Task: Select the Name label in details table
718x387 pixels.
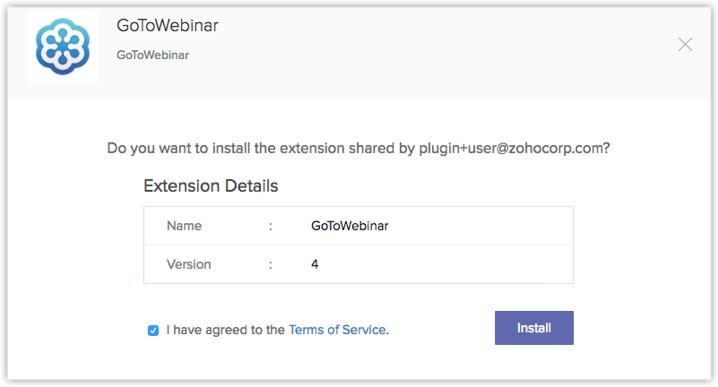Action: pyautogui.click(x=184, y=226)
